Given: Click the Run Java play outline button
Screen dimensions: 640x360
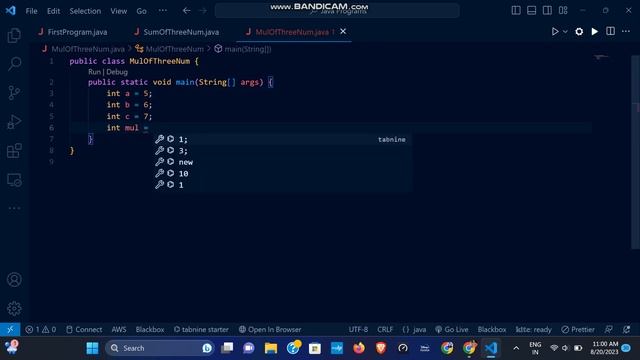Looking at the screenshot, I should [555, 31].
